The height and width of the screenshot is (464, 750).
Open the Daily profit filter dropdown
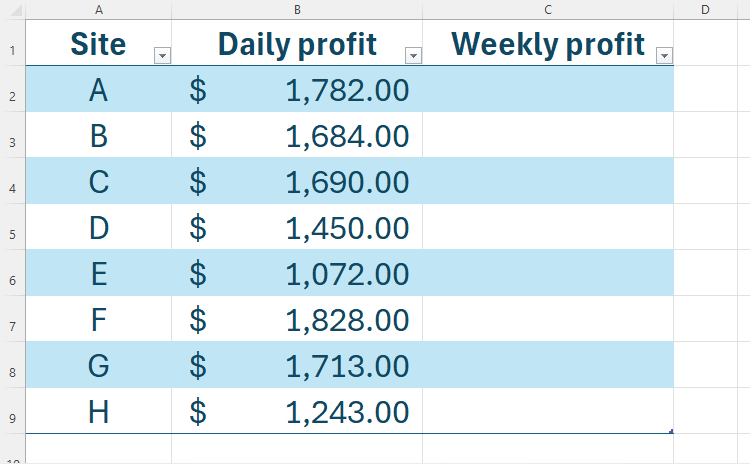point(413,56)
